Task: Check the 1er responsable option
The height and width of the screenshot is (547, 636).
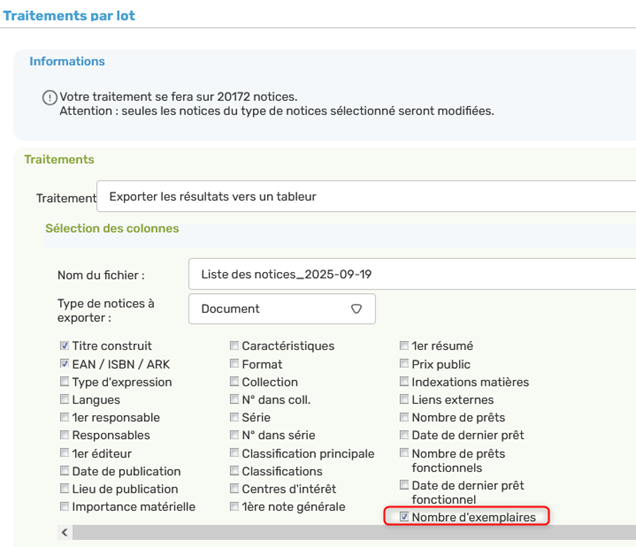Action: pyautogui.click(x=65, y=418)
